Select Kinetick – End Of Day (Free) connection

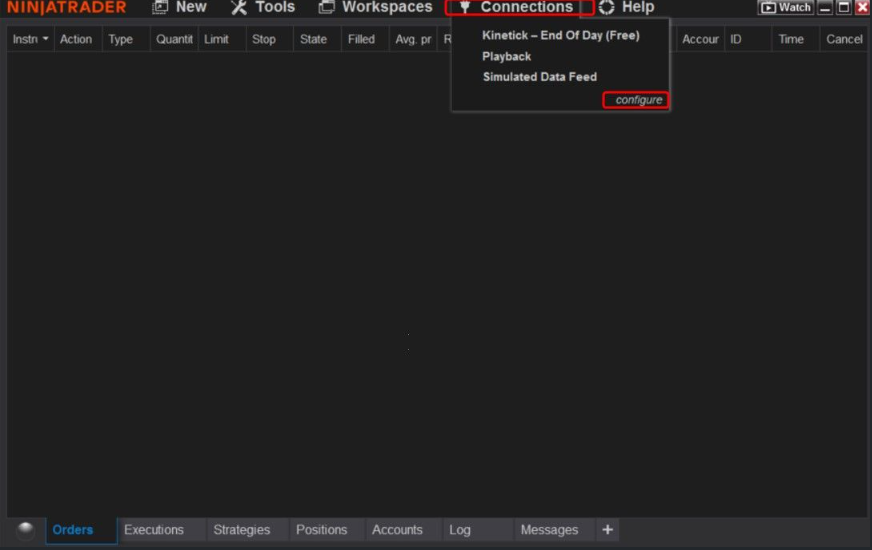coord(561,36)
